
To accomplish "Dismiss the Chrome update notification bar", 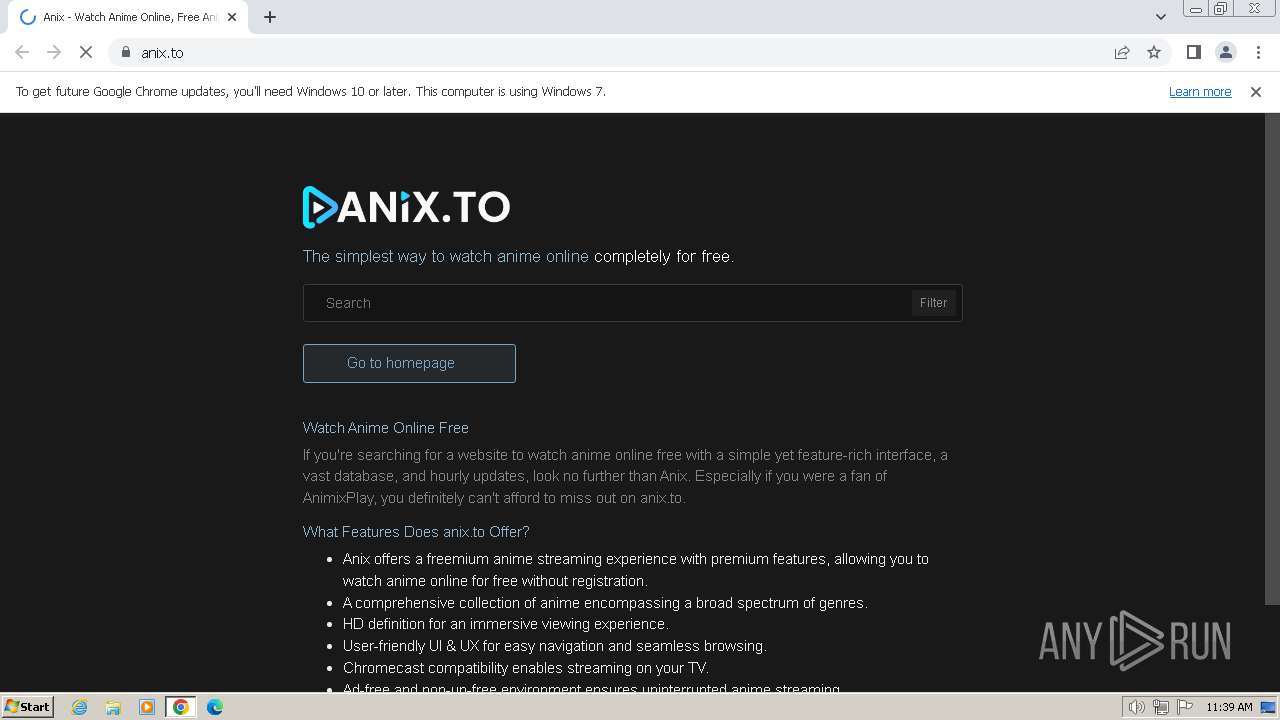I will 1256,91.
